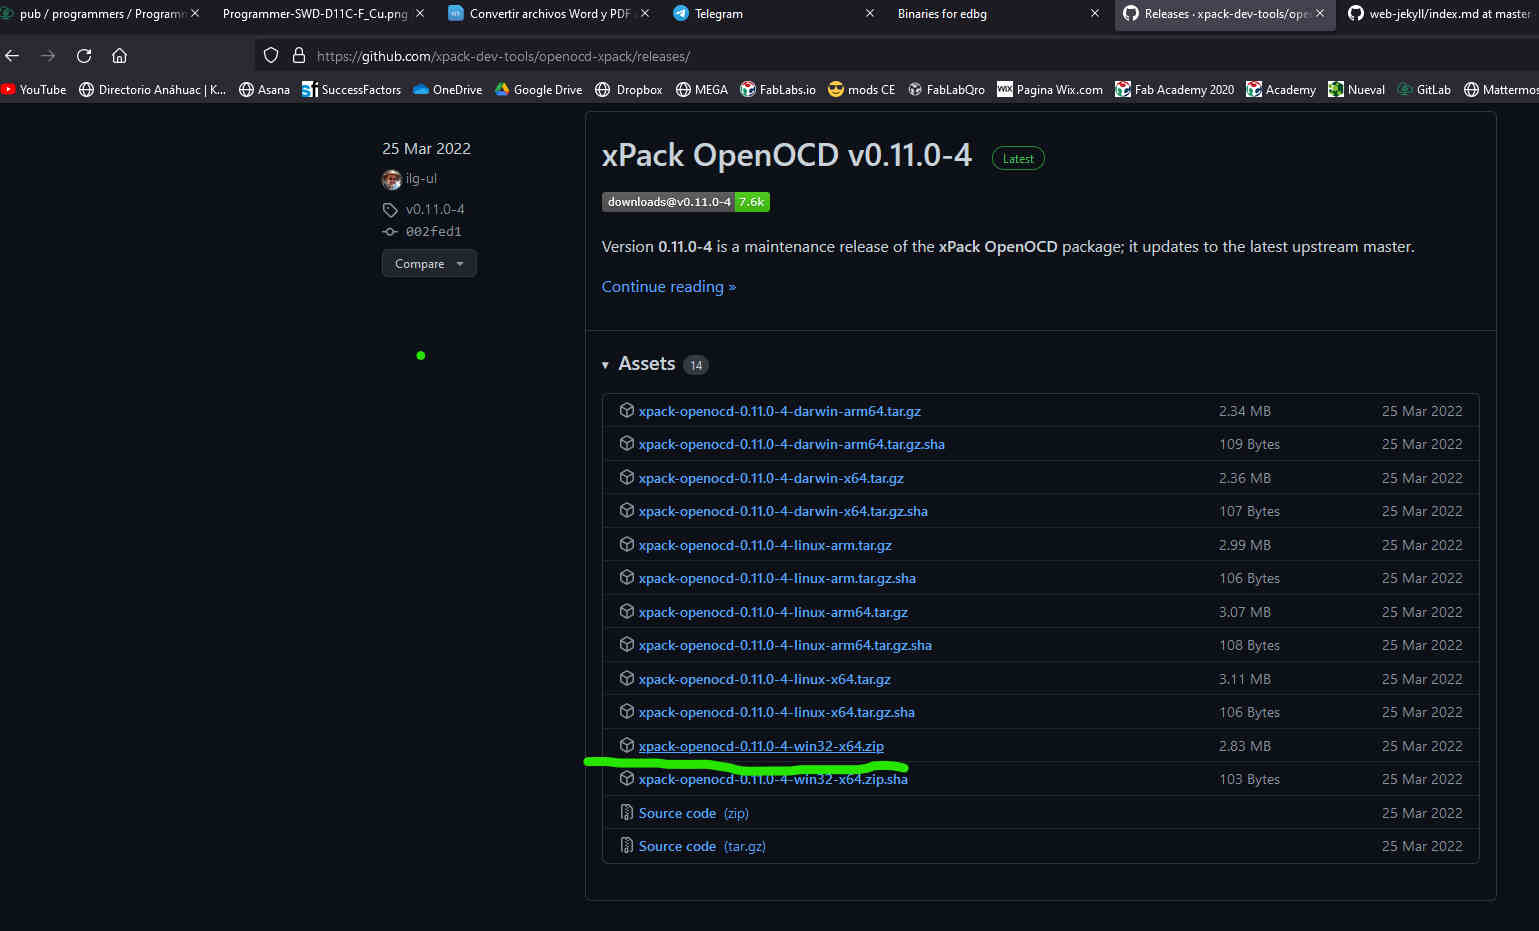Open commit 002fed1
This screenshot has height=931, width=1539.
tap(433, 231)
